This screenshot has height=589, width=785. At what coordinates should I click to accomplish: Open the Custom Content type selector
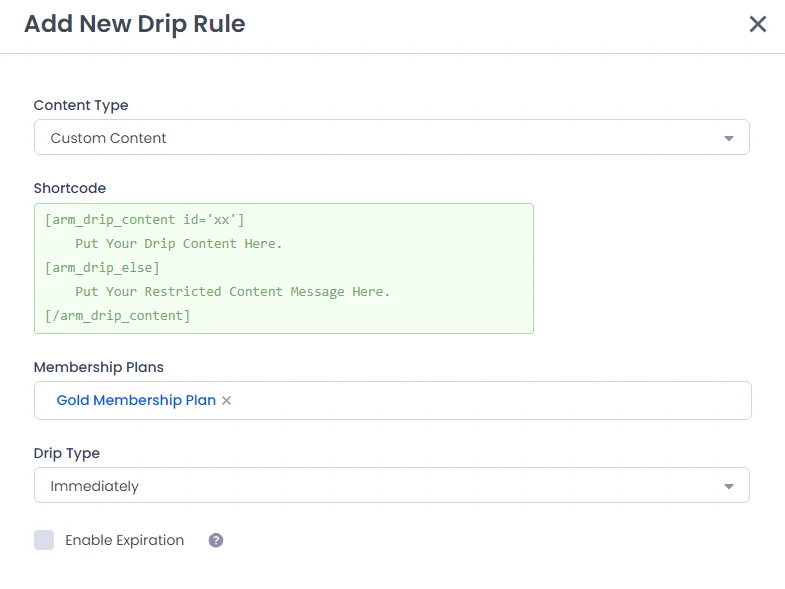[x=391, y=137]
